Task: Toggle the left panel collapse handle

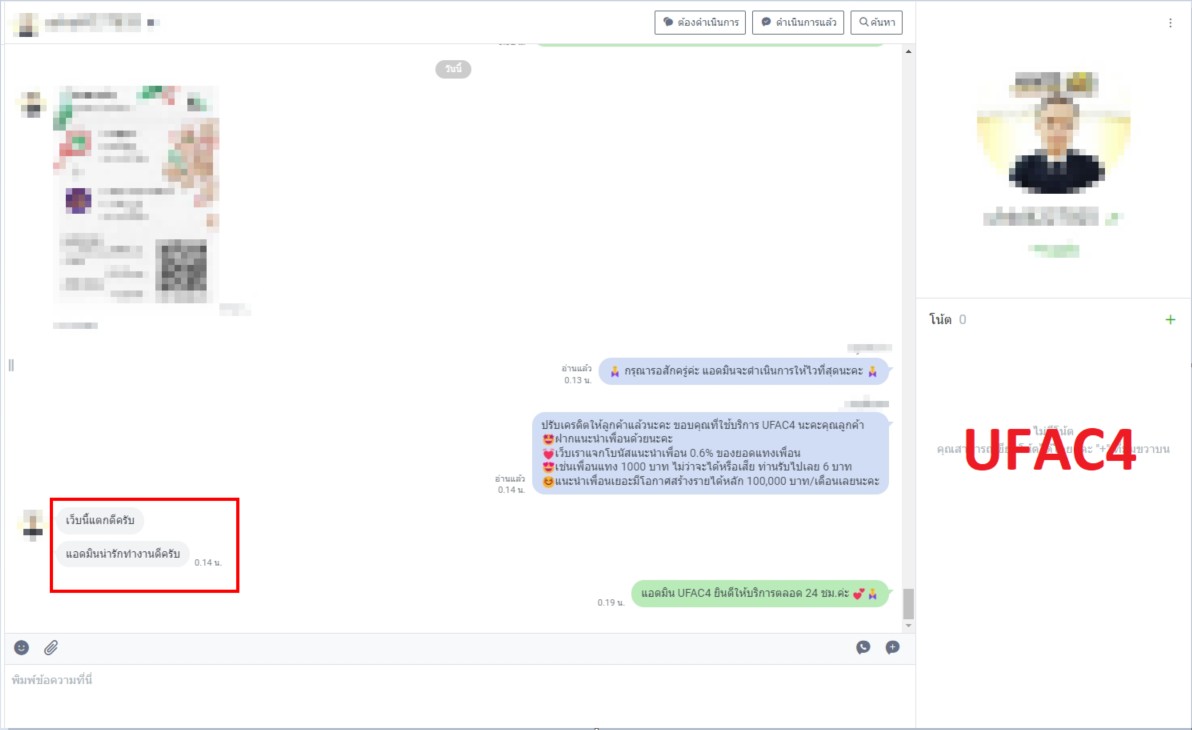Action: tap(11, 365)
